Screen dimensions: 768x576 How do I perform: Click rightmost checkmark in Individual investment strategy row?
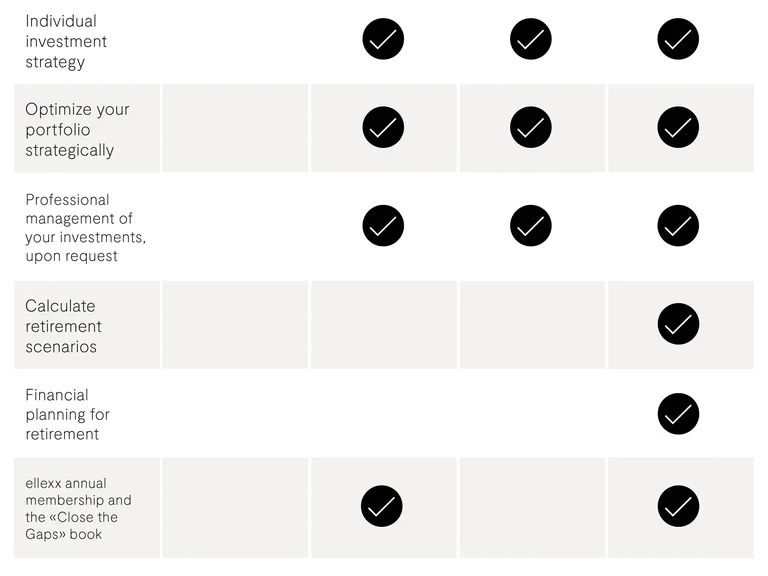678,39
